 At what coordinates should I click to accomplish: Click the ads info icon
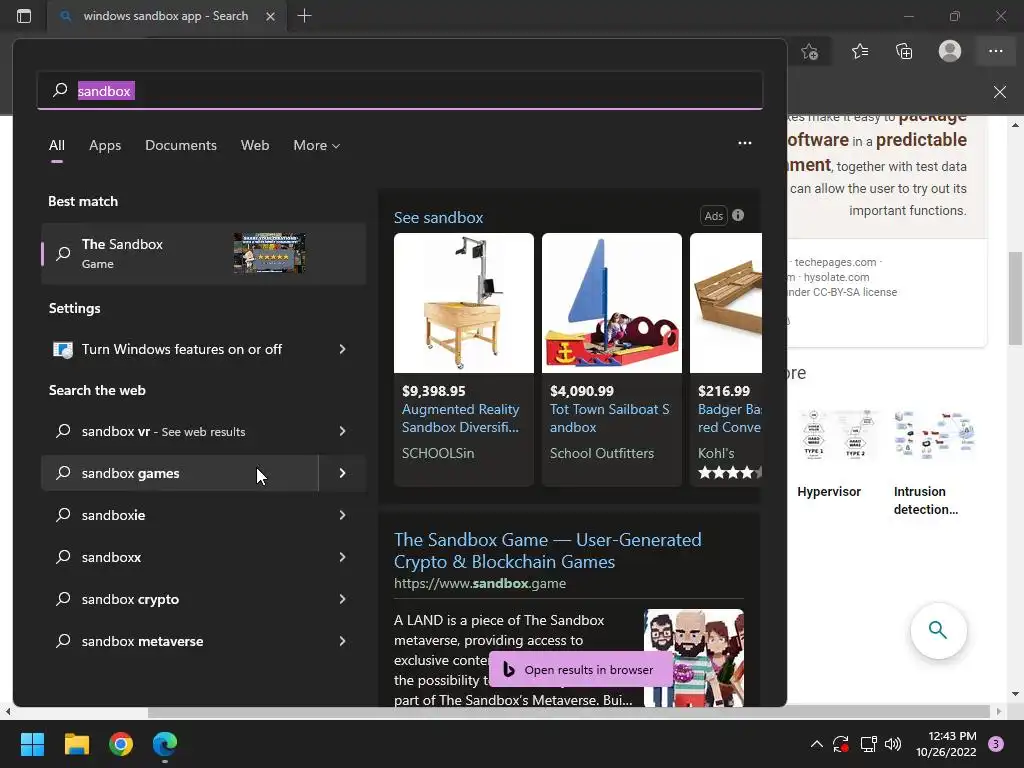tap(738, 215)
